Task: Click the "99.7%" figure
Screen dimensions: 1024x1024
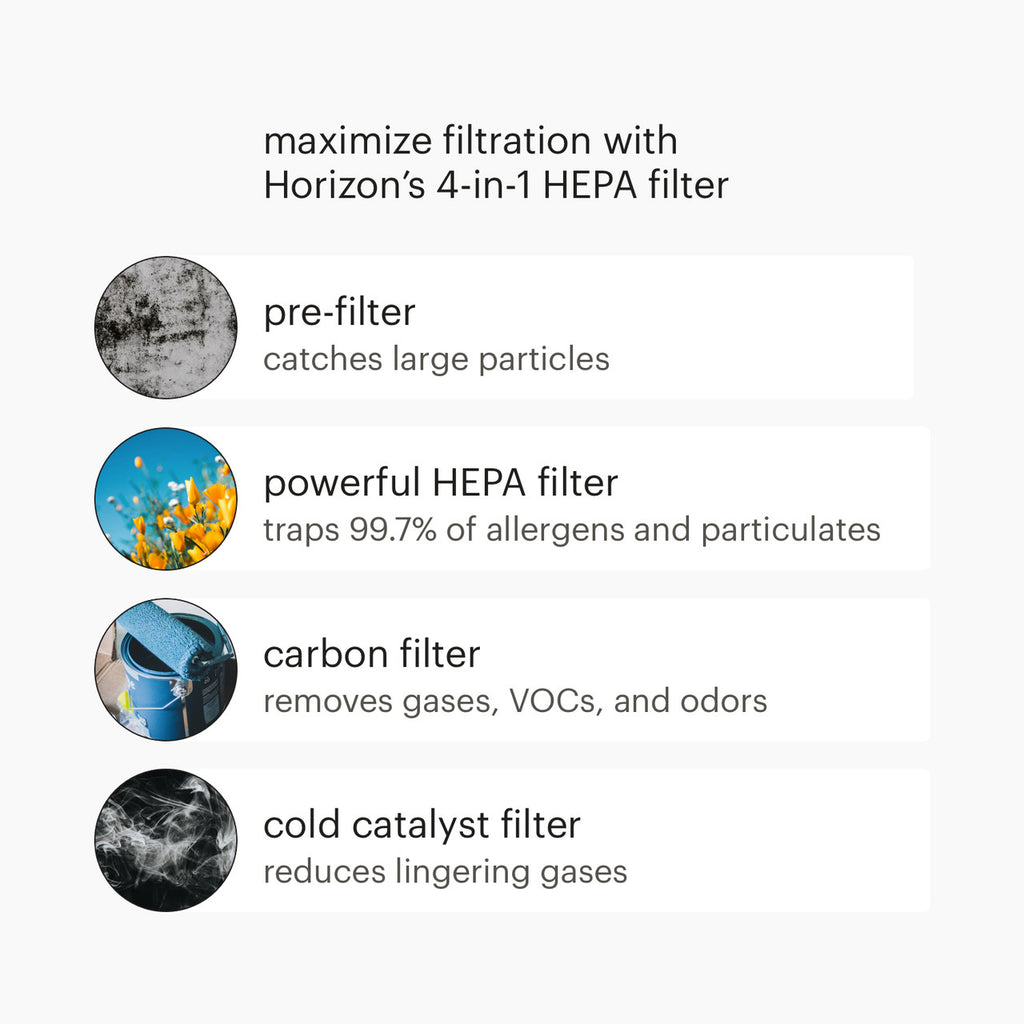Action: click(x=393, y=530)
